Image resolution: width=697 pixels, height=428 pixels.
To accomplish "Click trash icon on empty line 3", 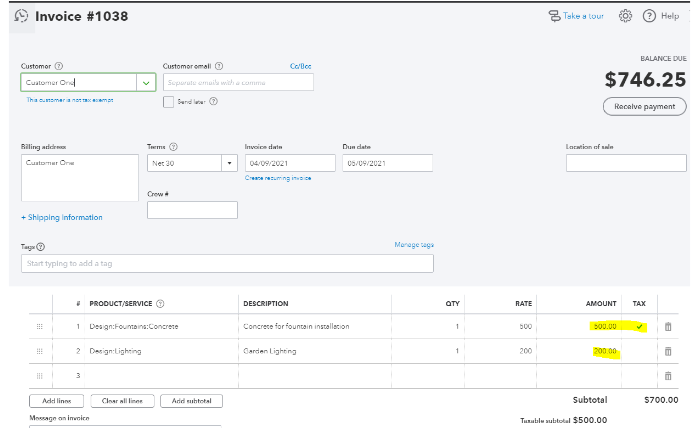I will coord(668,375).
